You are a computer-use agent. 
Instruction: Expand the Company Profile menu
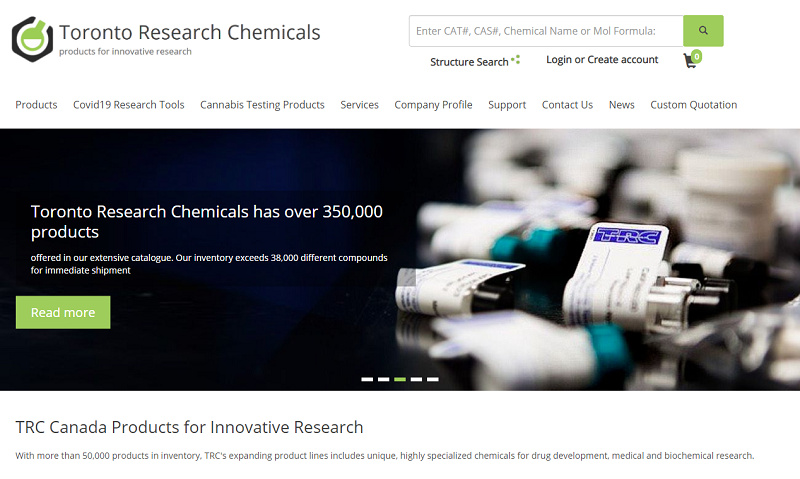(433, 104)
